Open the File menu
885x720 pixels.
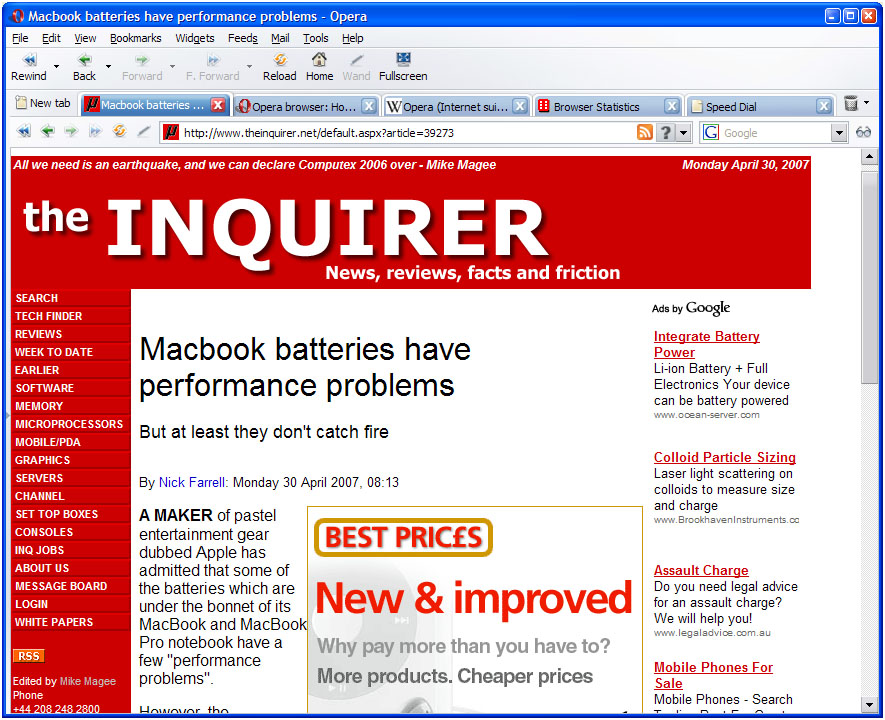coord(20,38)
